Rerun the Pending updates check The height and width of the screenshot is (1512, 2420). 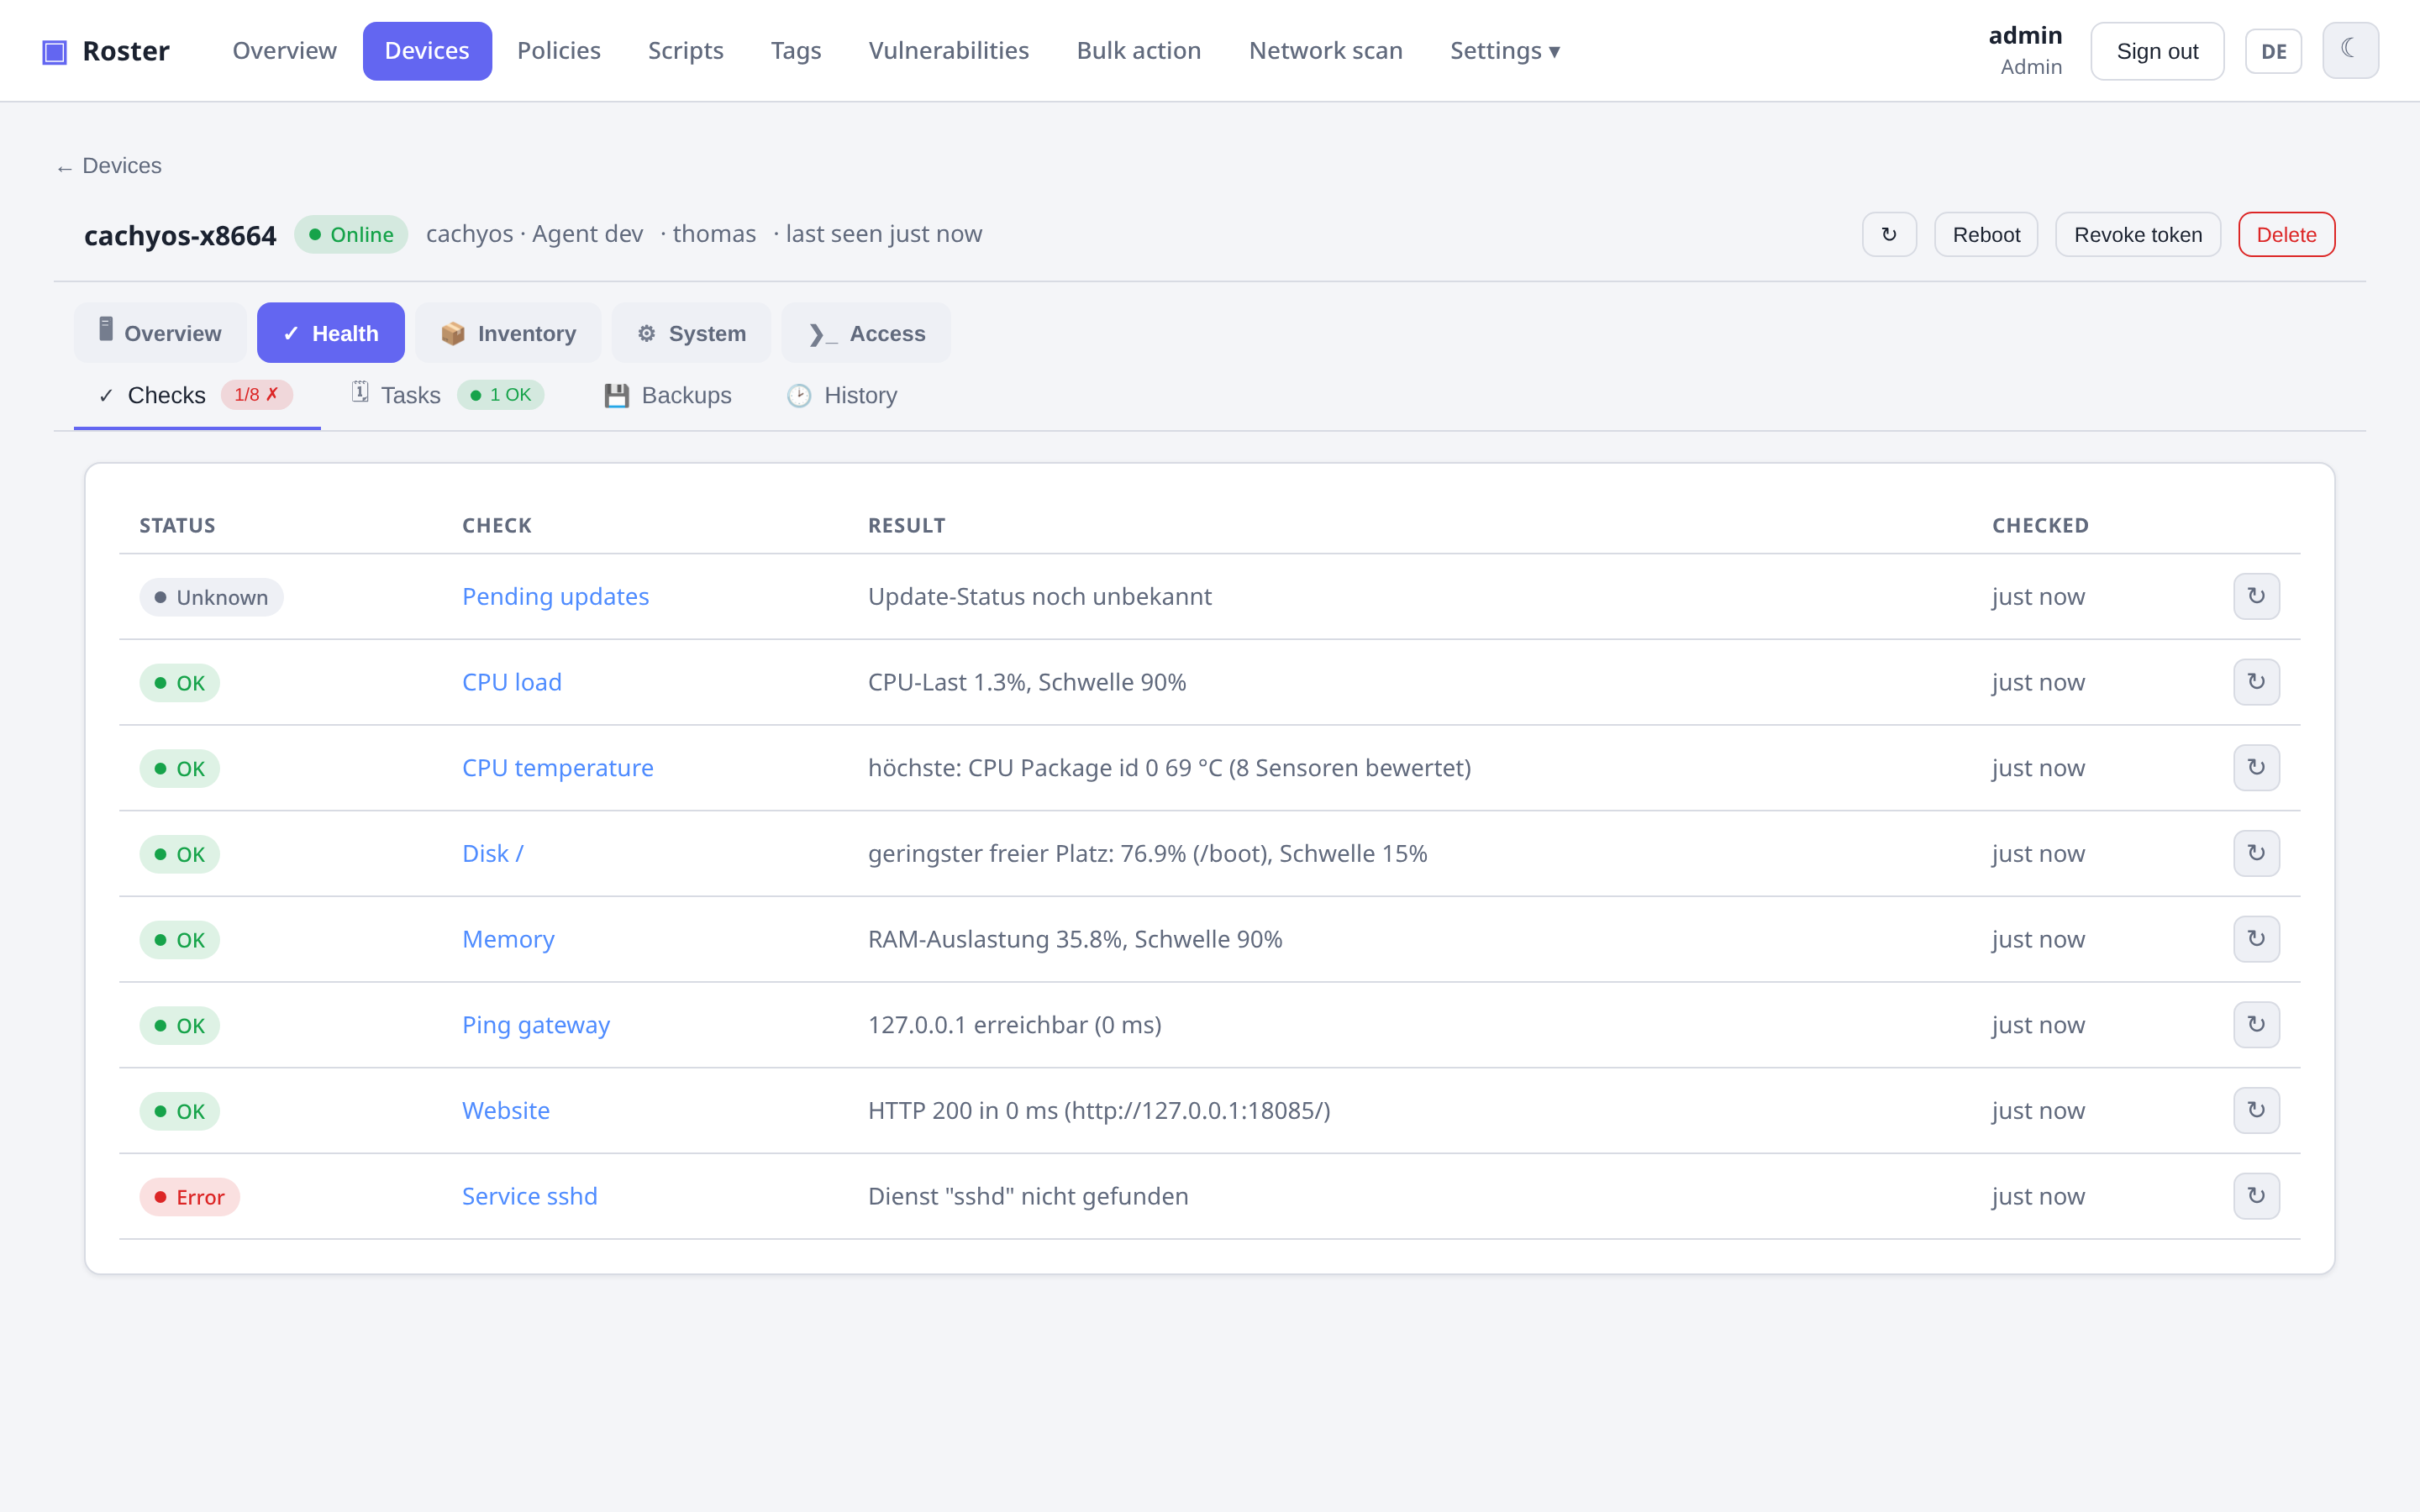tap(2256, 596)
